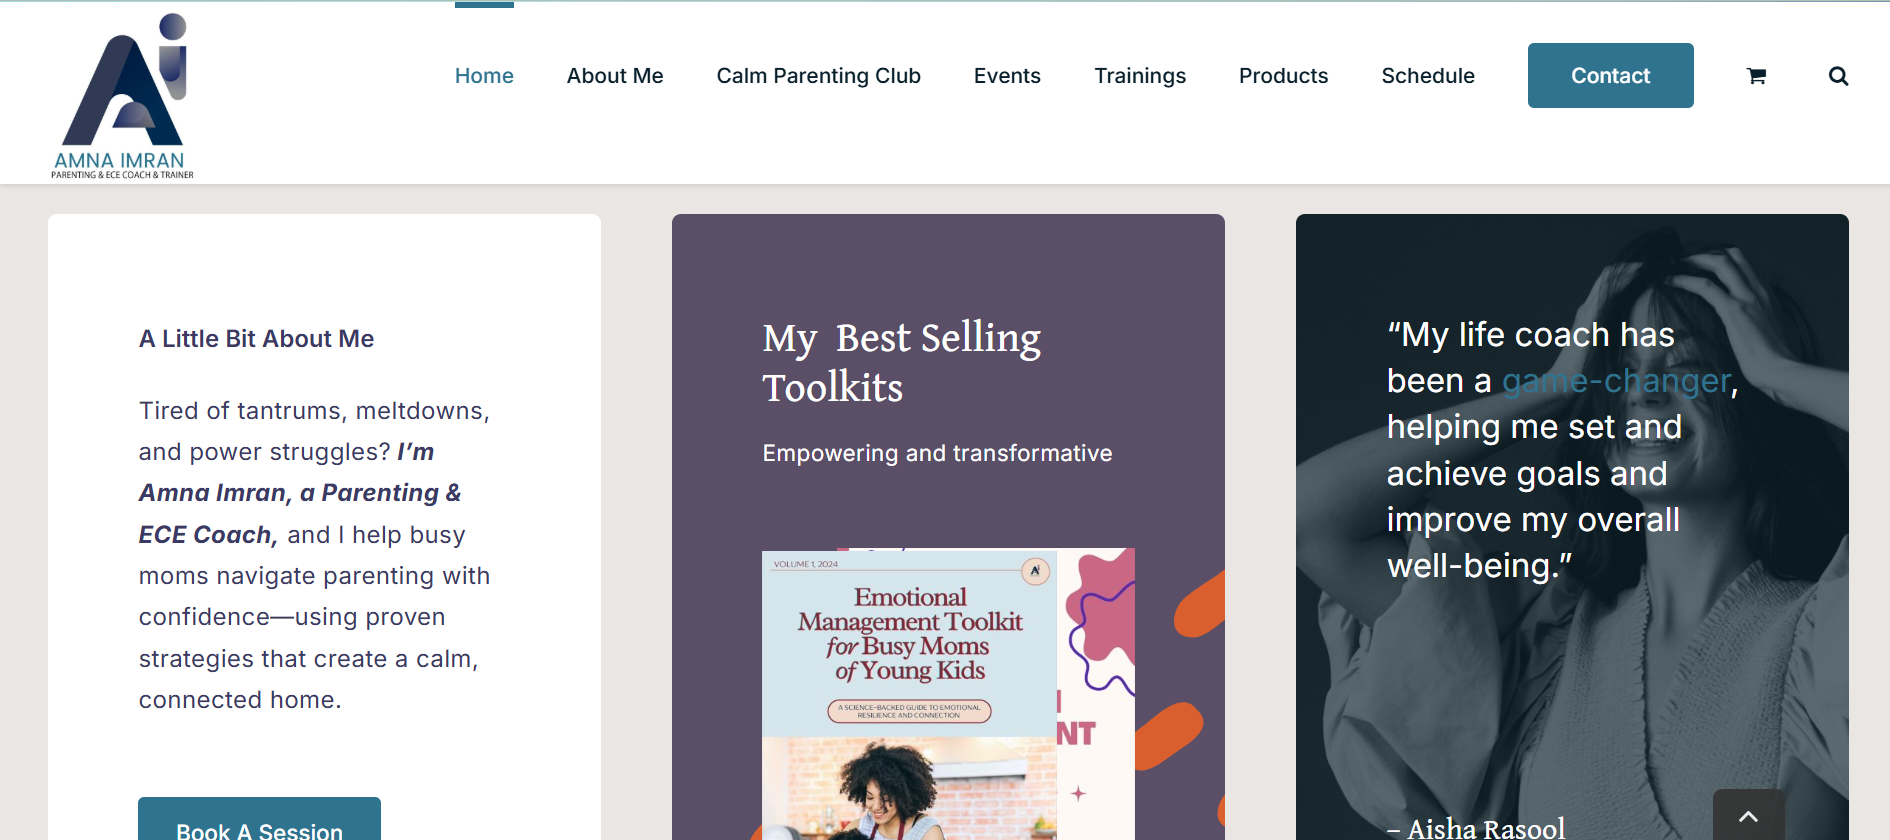Screen dimensions: 1890x840
Task: Select Calm Parenting Club in navigation
Action: click(x=818, y=76)
